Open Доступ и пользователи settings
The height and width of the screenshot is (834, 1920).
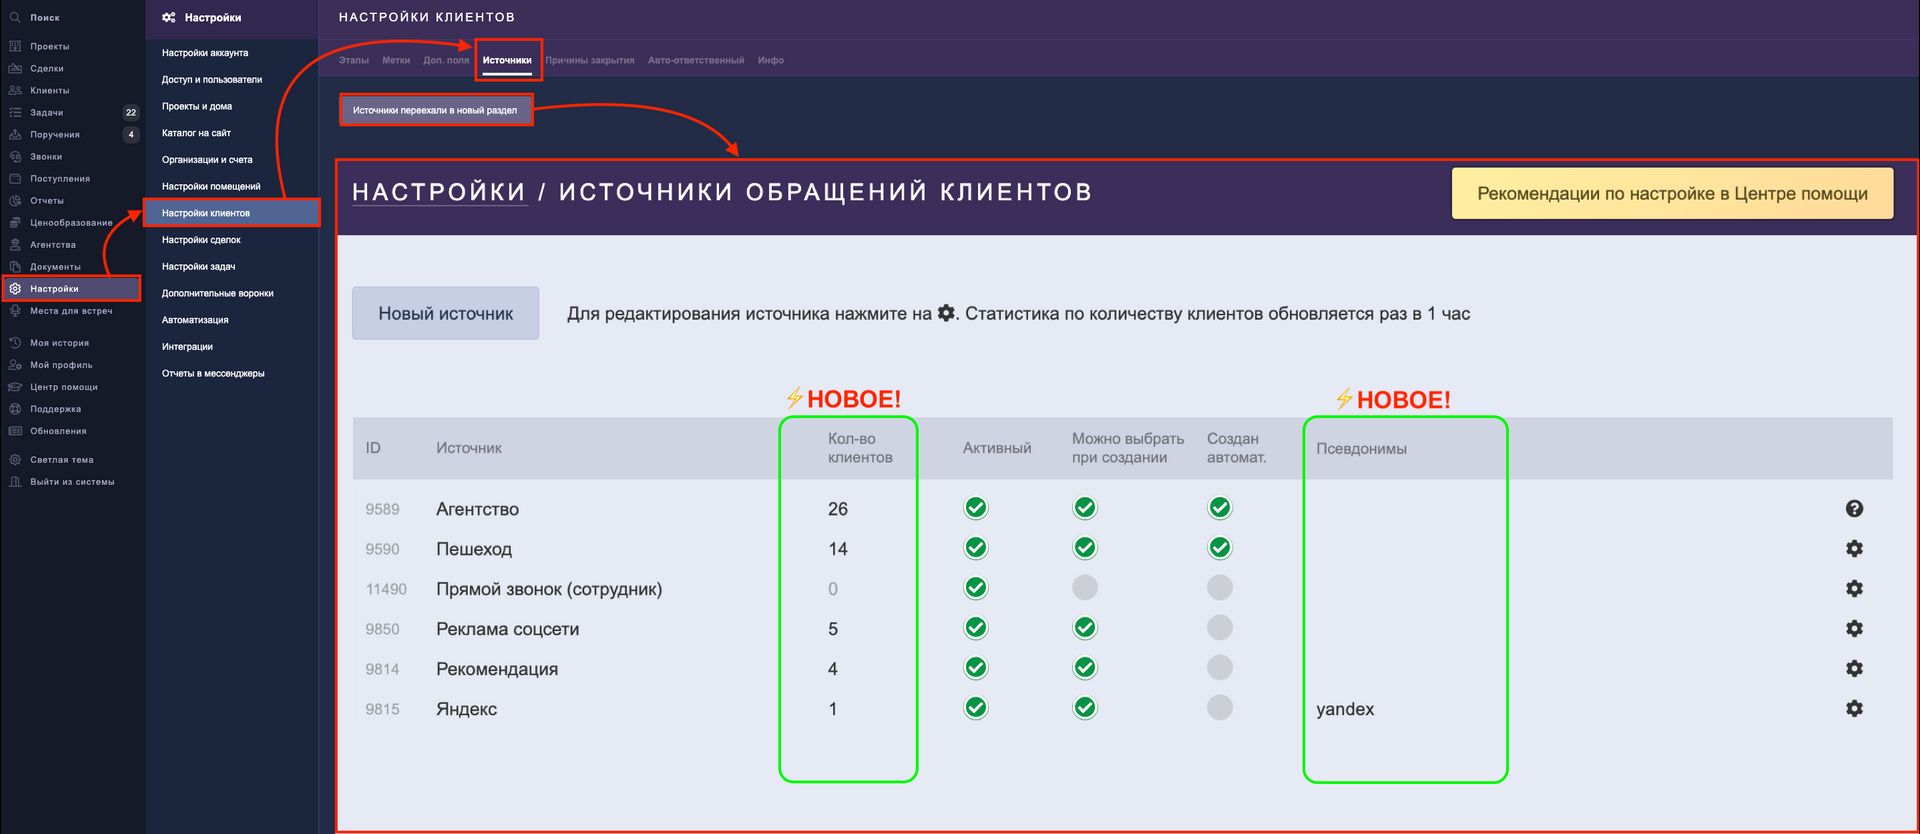(x=212, y=79)
